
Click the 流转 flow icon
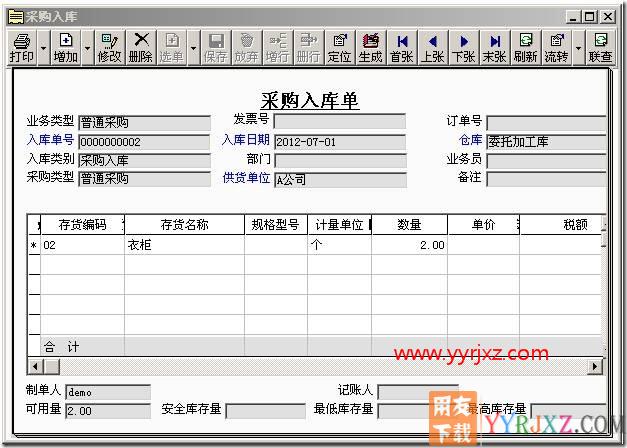(x=557, y=48)
